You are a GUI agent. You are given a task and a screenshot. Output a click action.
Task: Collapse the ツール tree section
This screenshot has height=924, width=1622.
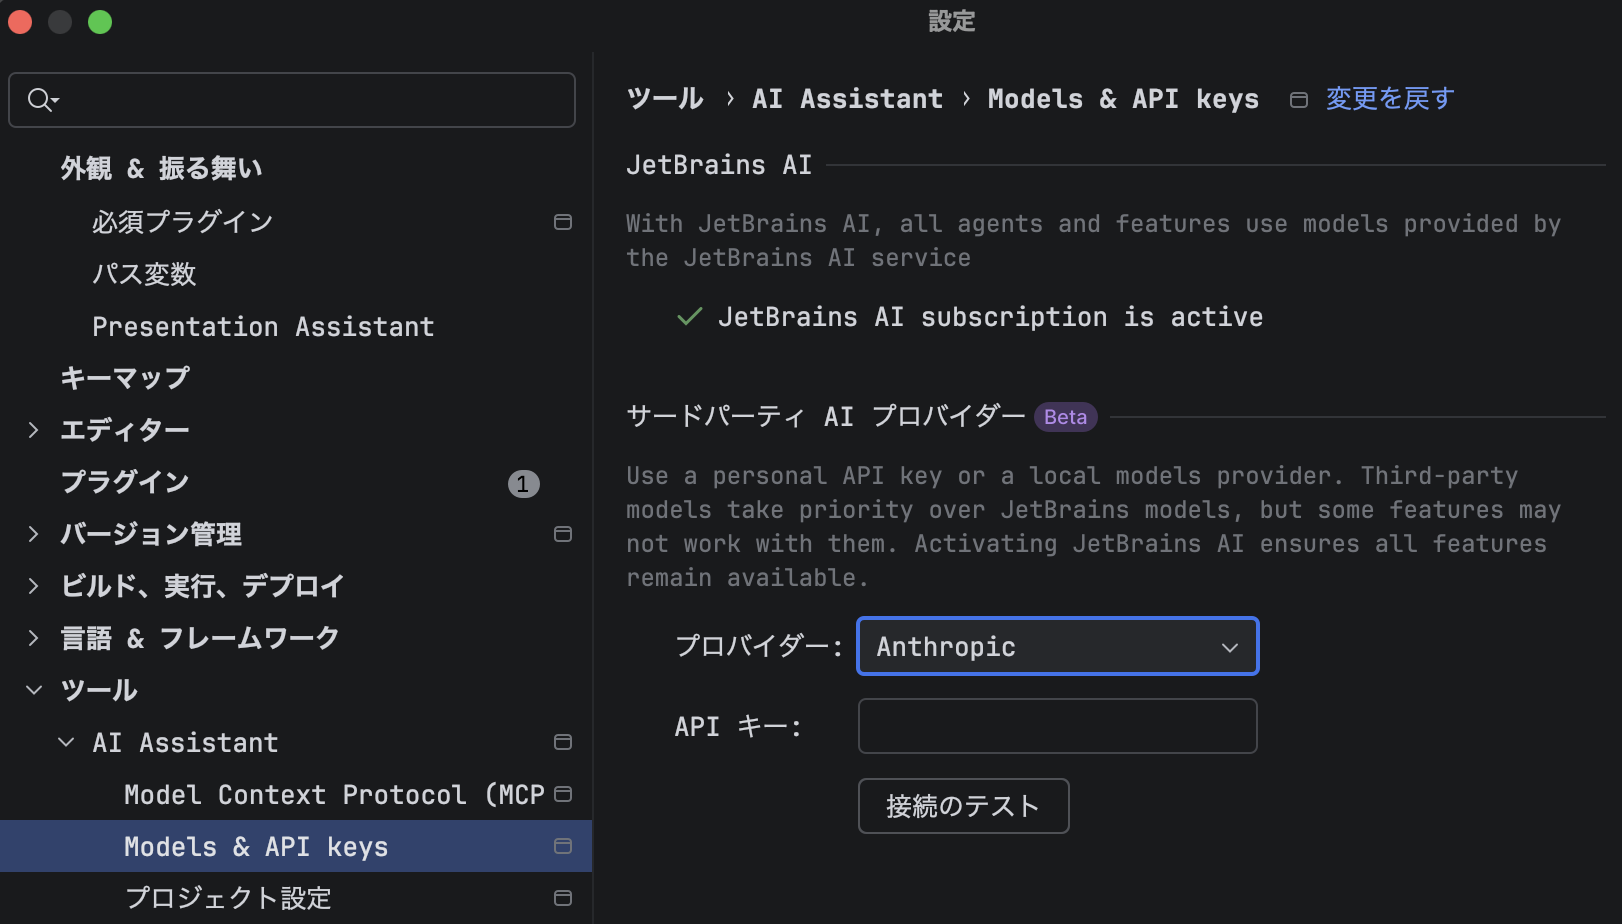pyautogui.click(x=34, y=690)
